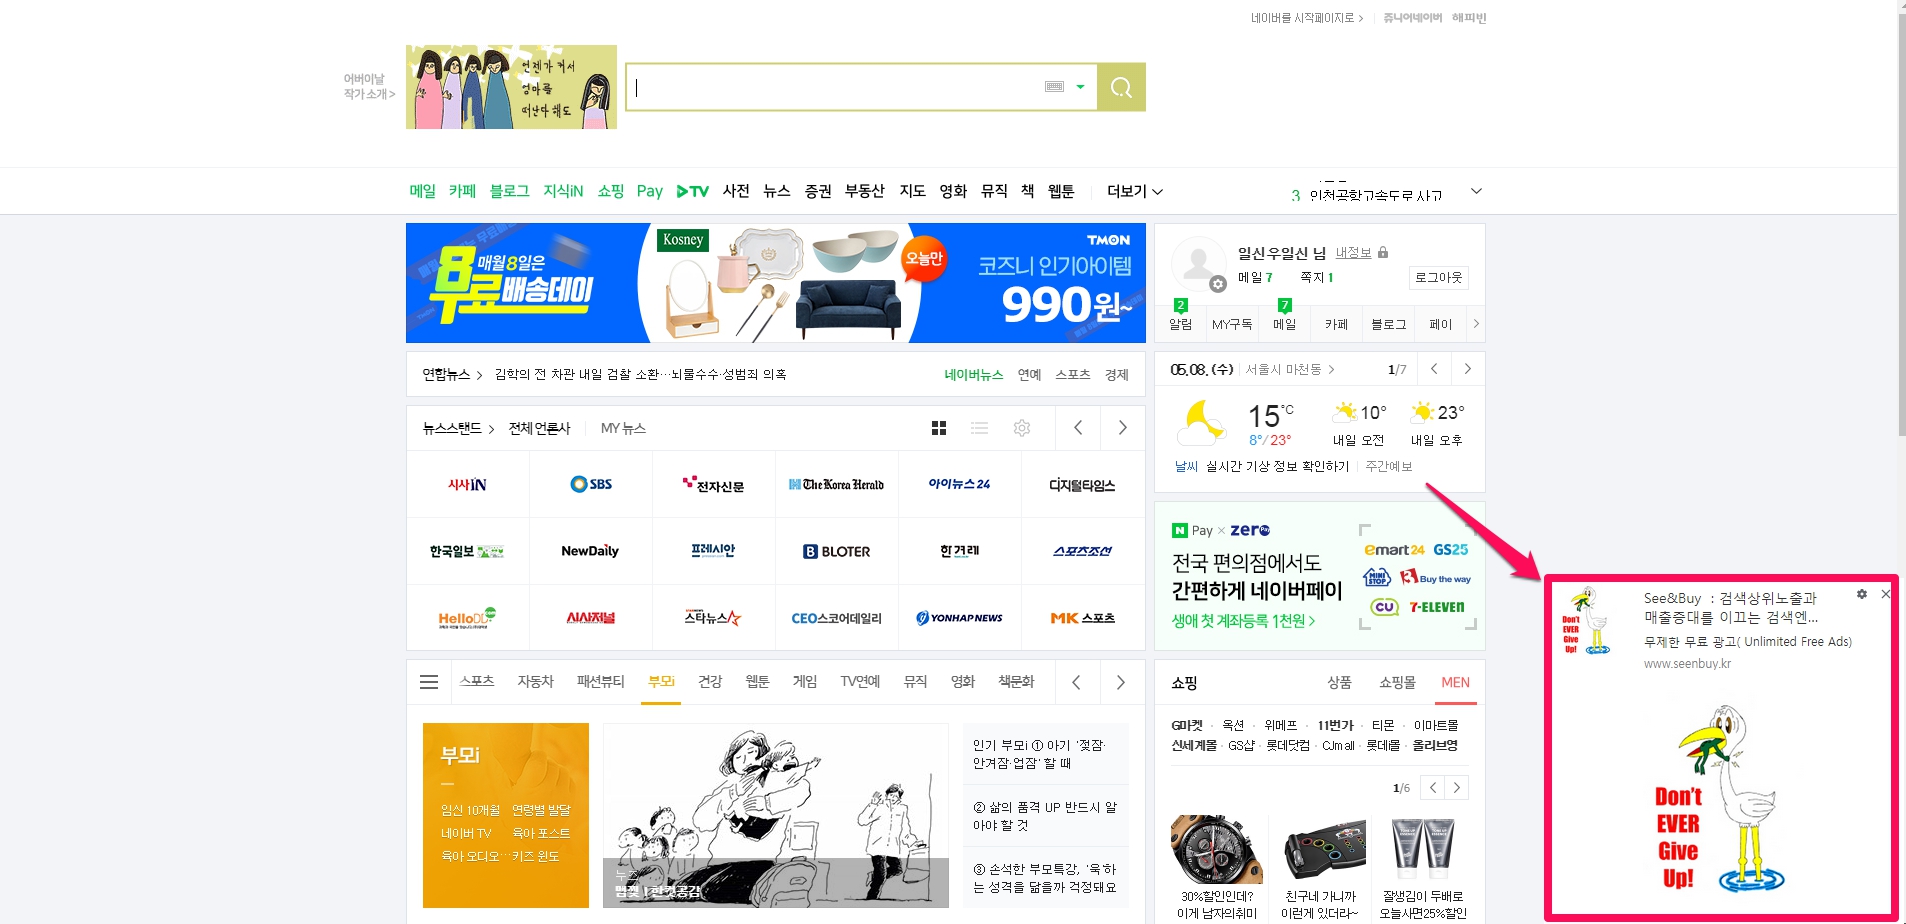
Task: Click the Naver Pay zero 편의점 banner
Action: click(1320, 576)
